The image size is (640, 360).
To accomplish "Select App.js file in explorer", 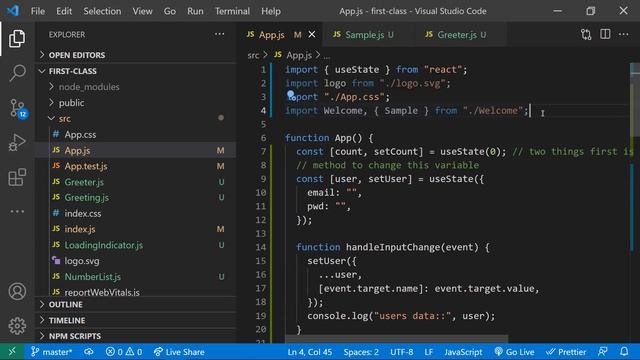I will click(x=137, y=150).
